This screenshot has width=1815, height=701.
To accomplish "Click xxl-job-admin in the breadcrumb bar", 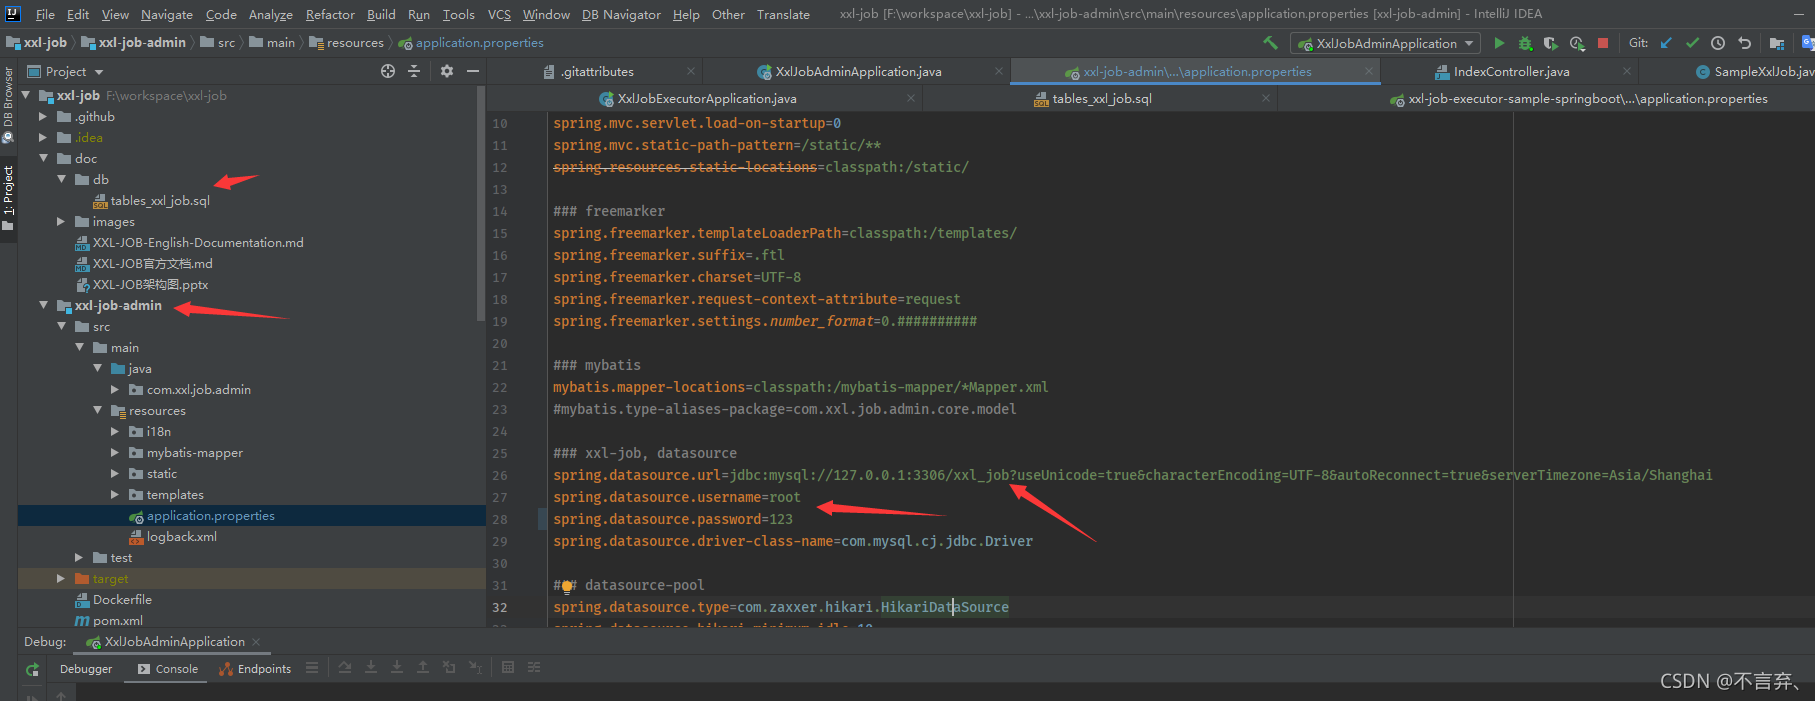I will (x=133, y=42).
